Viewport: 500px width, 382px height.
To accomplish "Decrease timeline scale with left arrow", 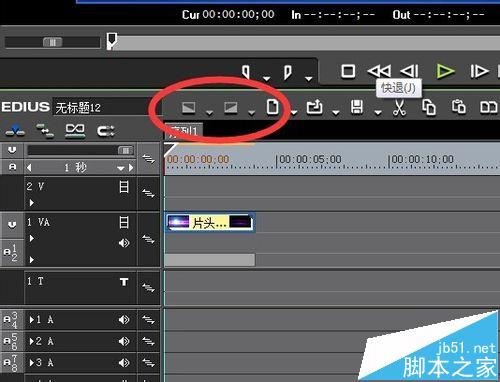I will pyautogui.click(x=29, y=168).
